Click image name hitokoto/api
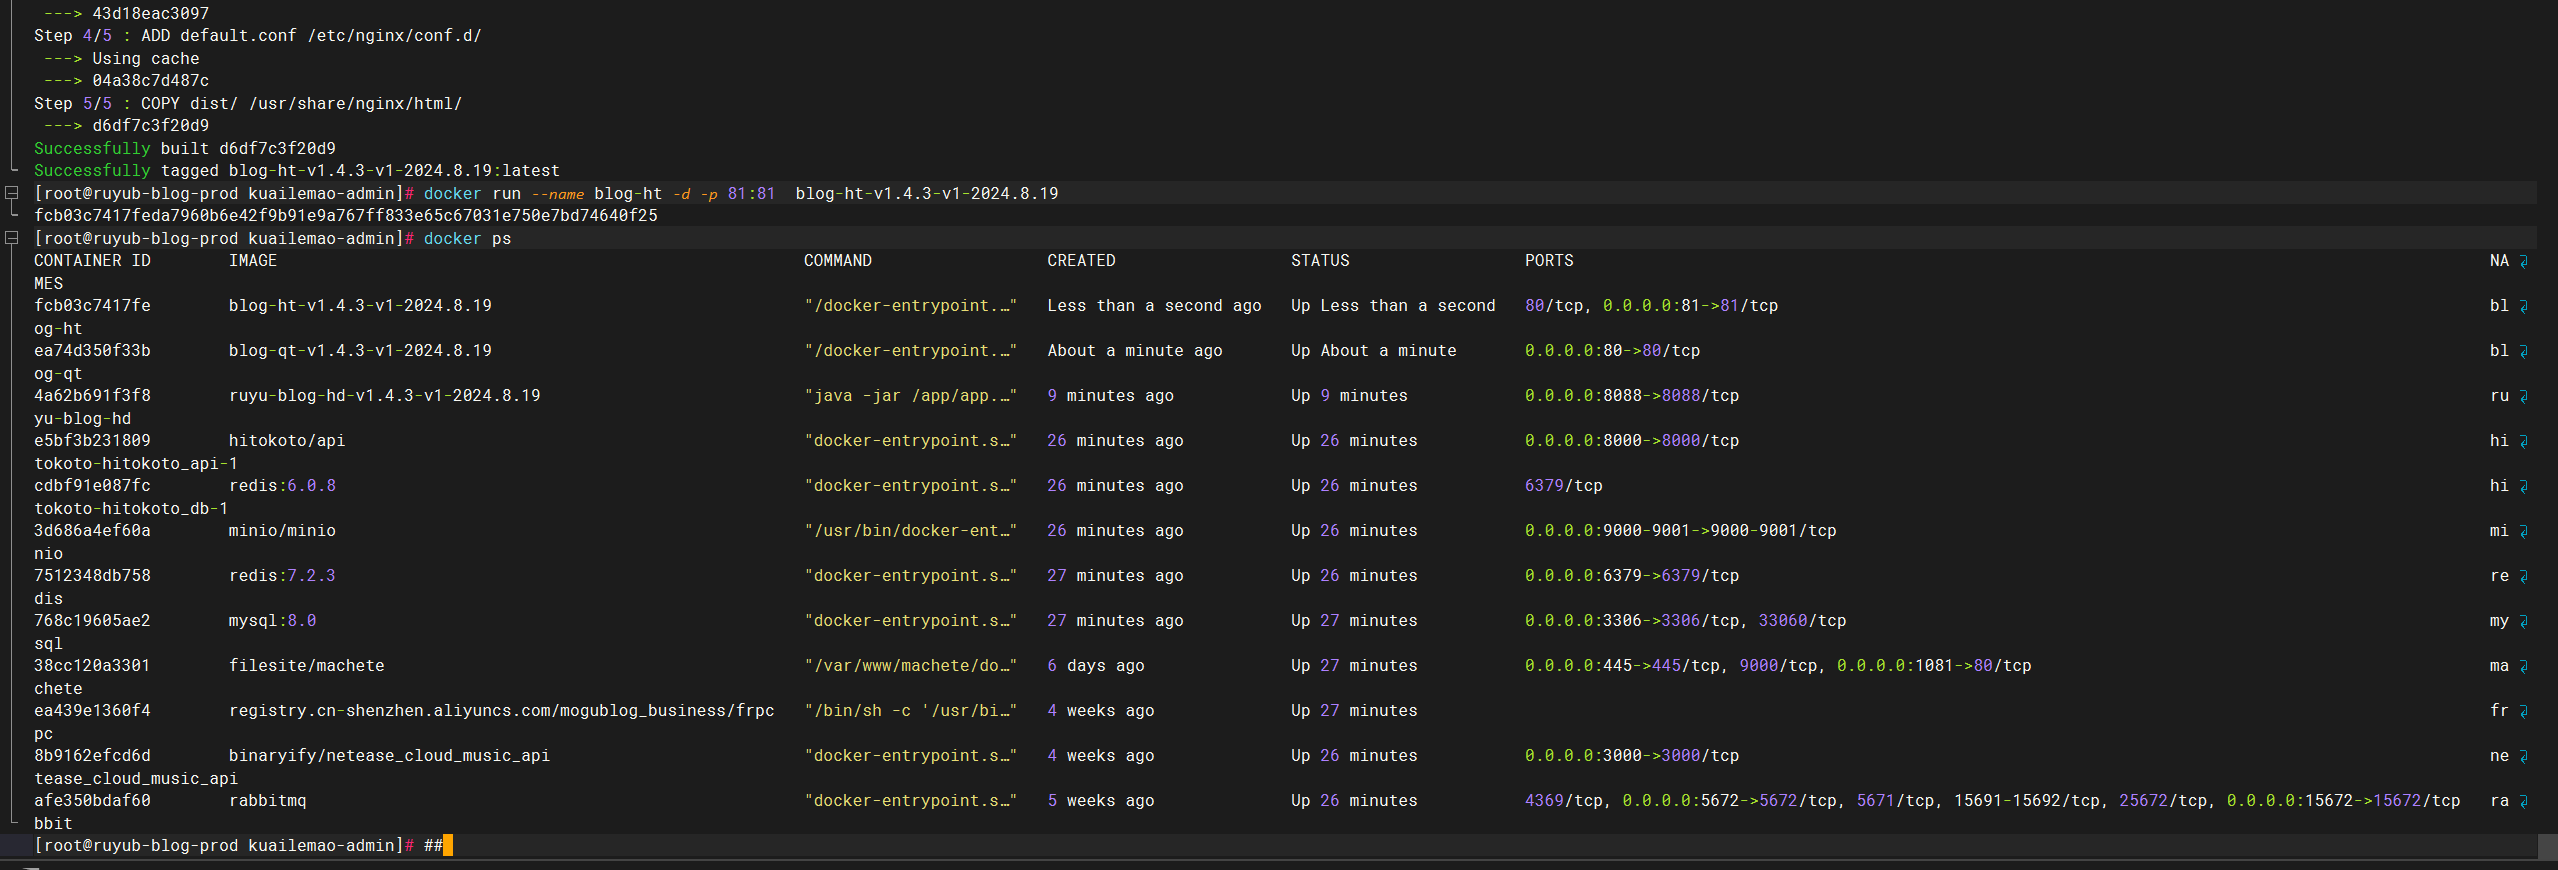 tap(287, 441)
